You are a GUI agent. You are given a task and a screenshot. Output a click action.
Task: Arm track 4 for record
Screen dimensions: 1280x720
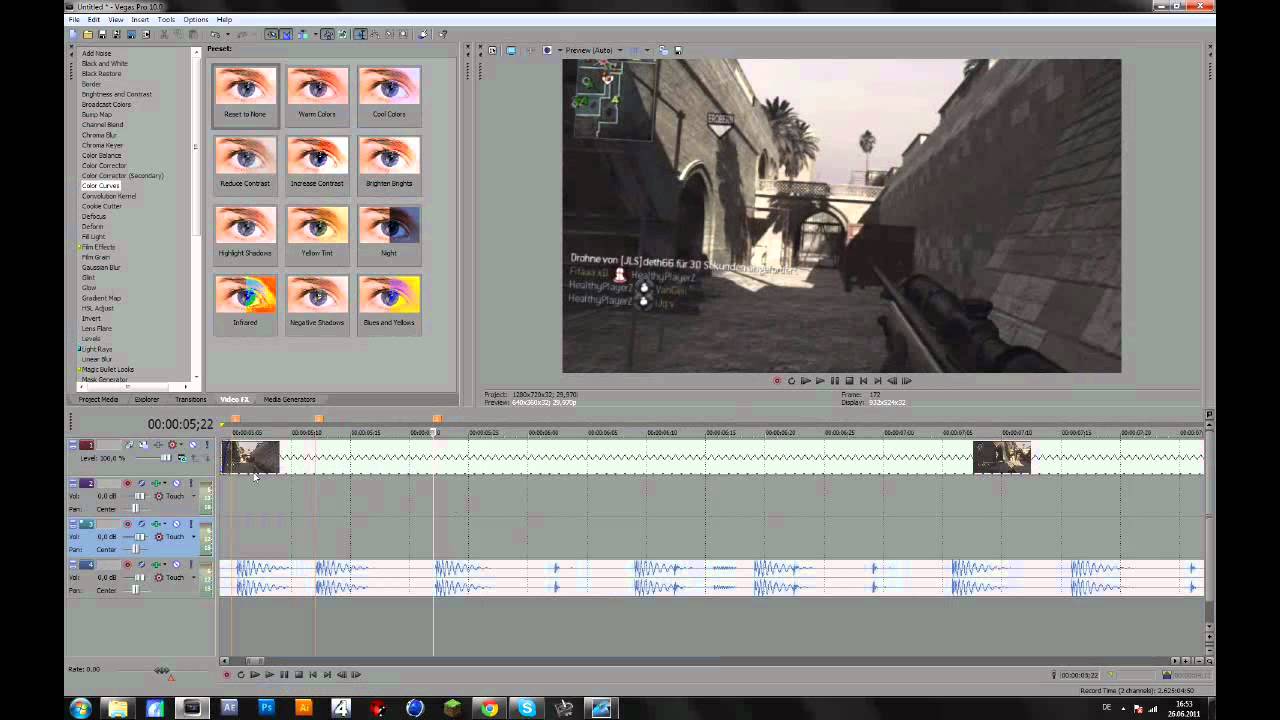point(127,564)
